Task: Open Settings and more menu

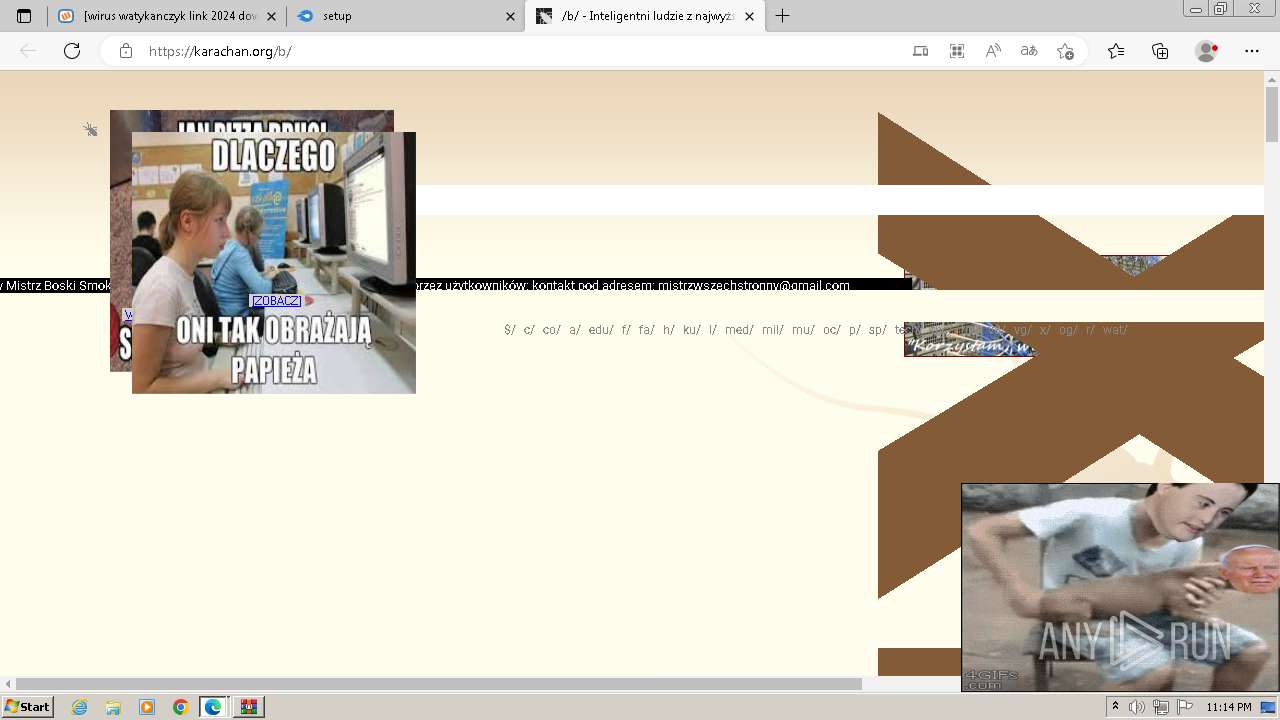Action: (1252, 51)
